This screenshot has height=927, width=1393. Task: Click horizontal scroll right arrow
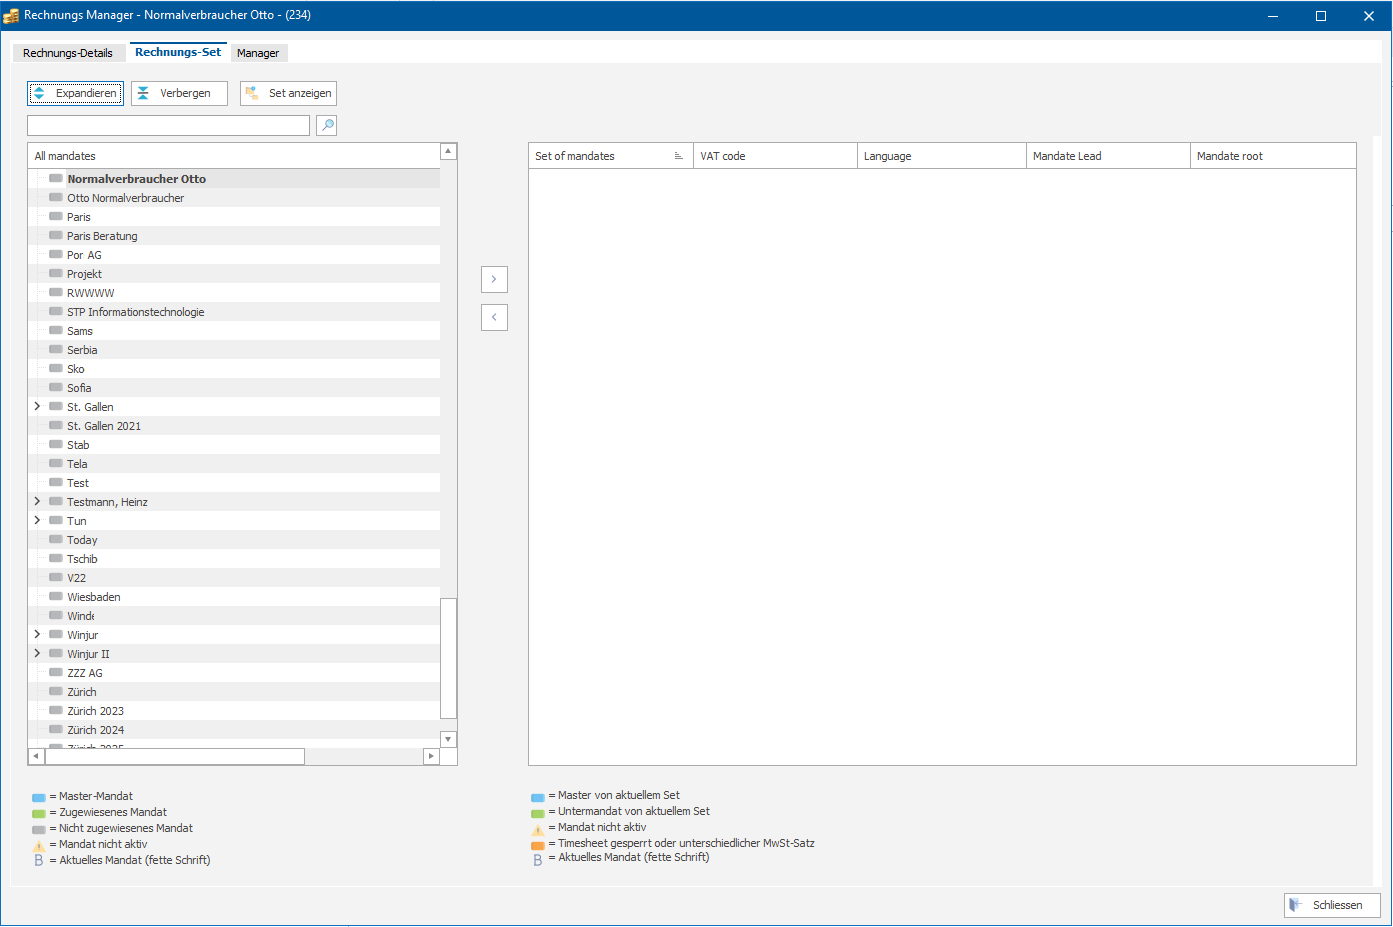pos(432,757)
